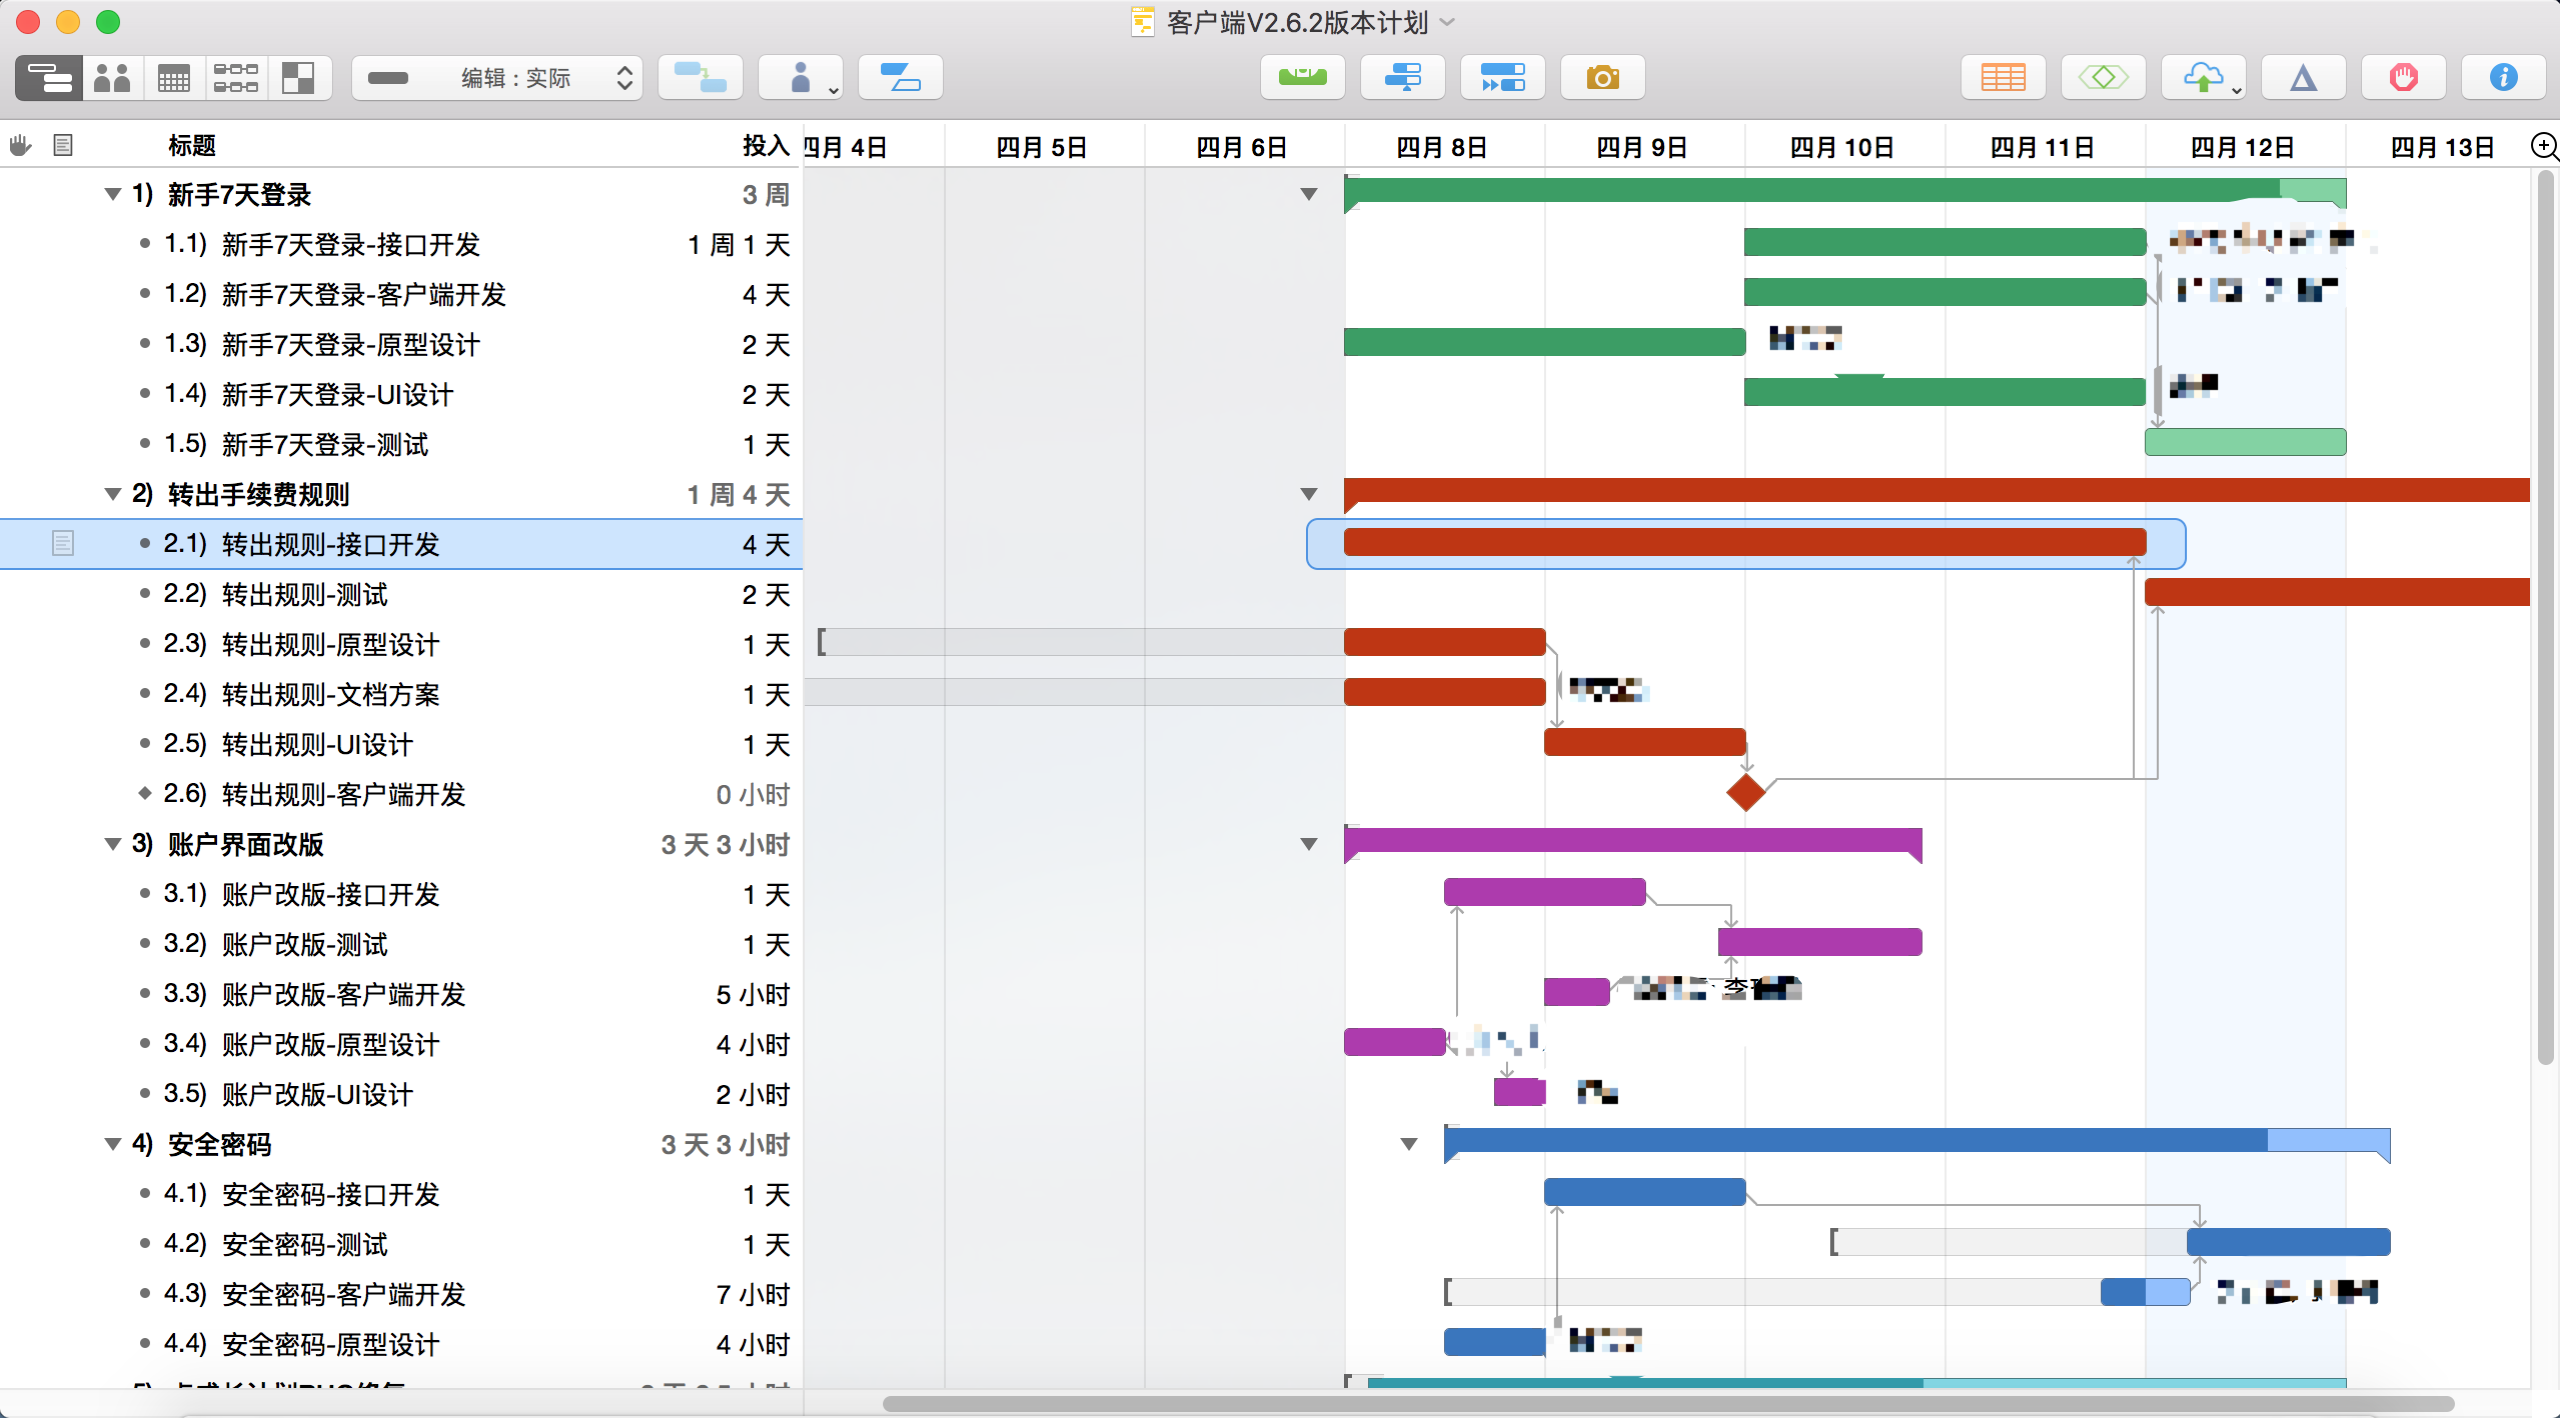Collapse the 新手7天登录 task group
The height and width of the screenshot is (1418, 2560).
[x=113, y=194]
